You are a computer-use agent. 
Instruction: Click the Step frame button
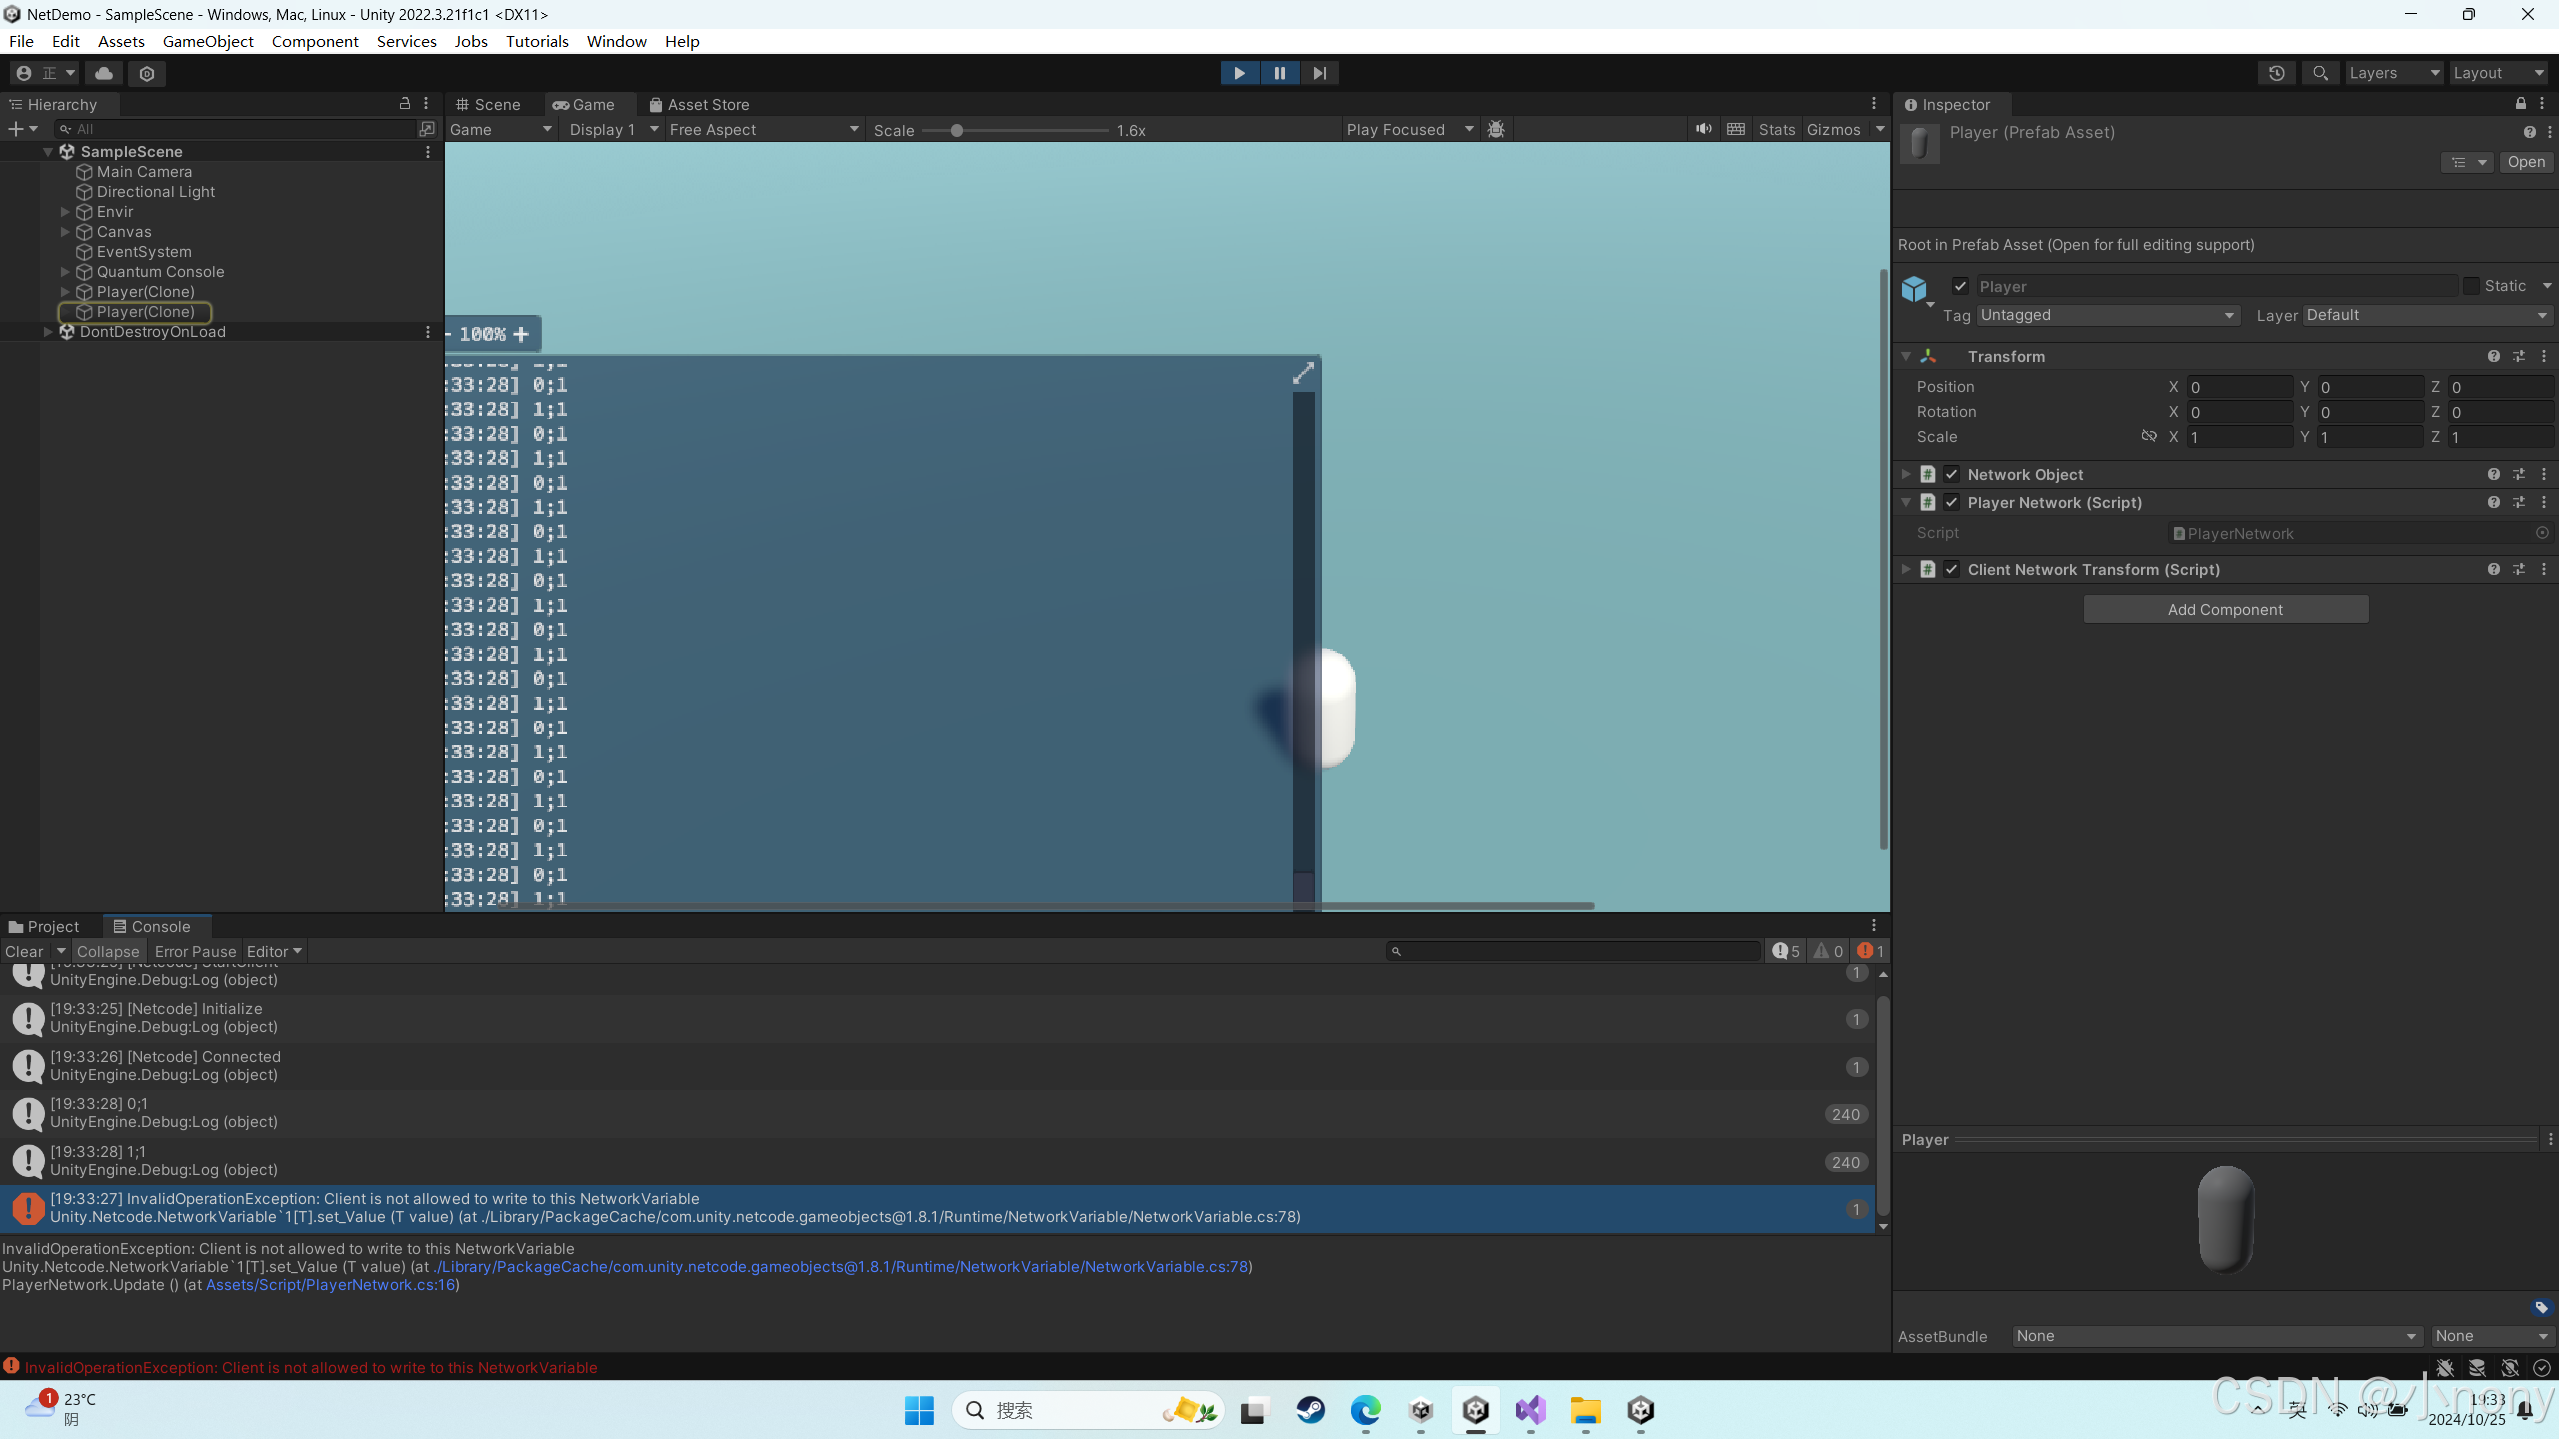pos(1319,72)
